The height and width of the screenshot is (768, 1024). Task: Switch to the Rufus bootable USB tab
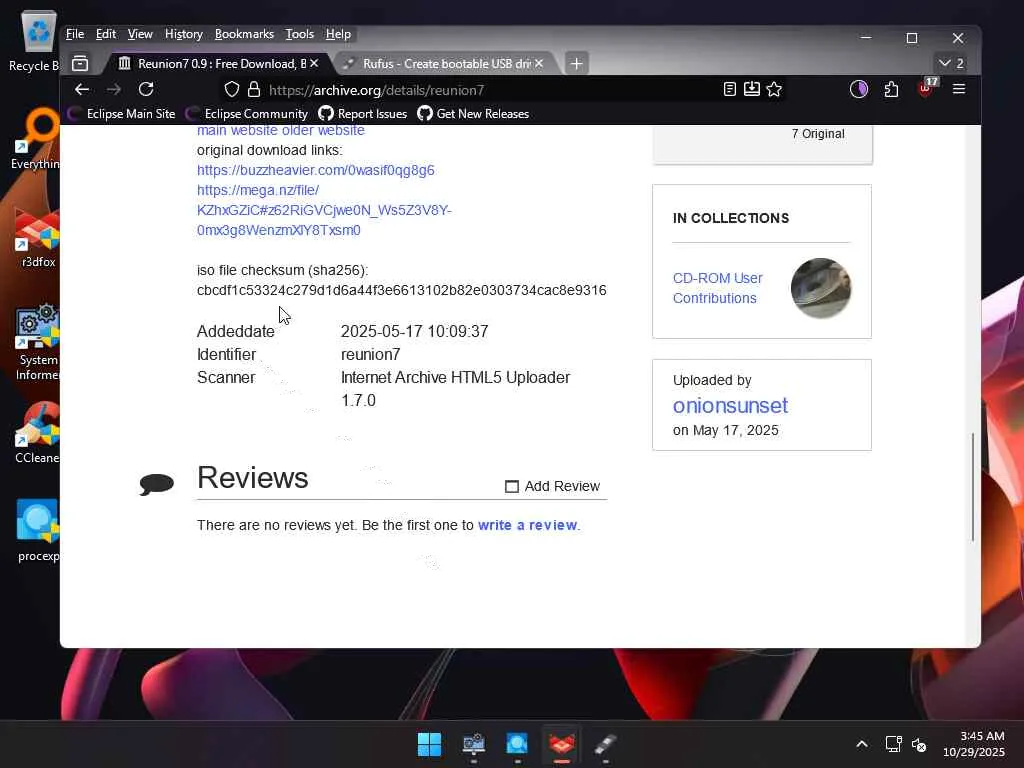pos(446,63)
